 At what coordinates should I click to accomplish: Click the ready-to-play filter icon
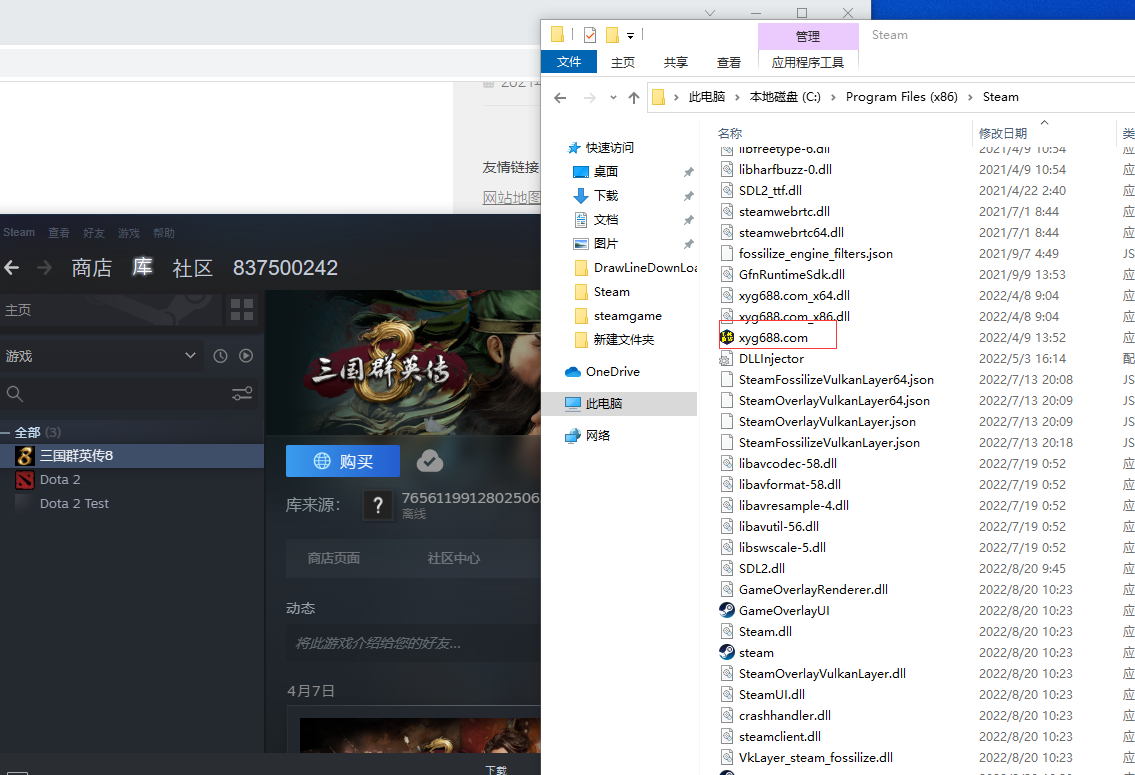pos(246,356)
